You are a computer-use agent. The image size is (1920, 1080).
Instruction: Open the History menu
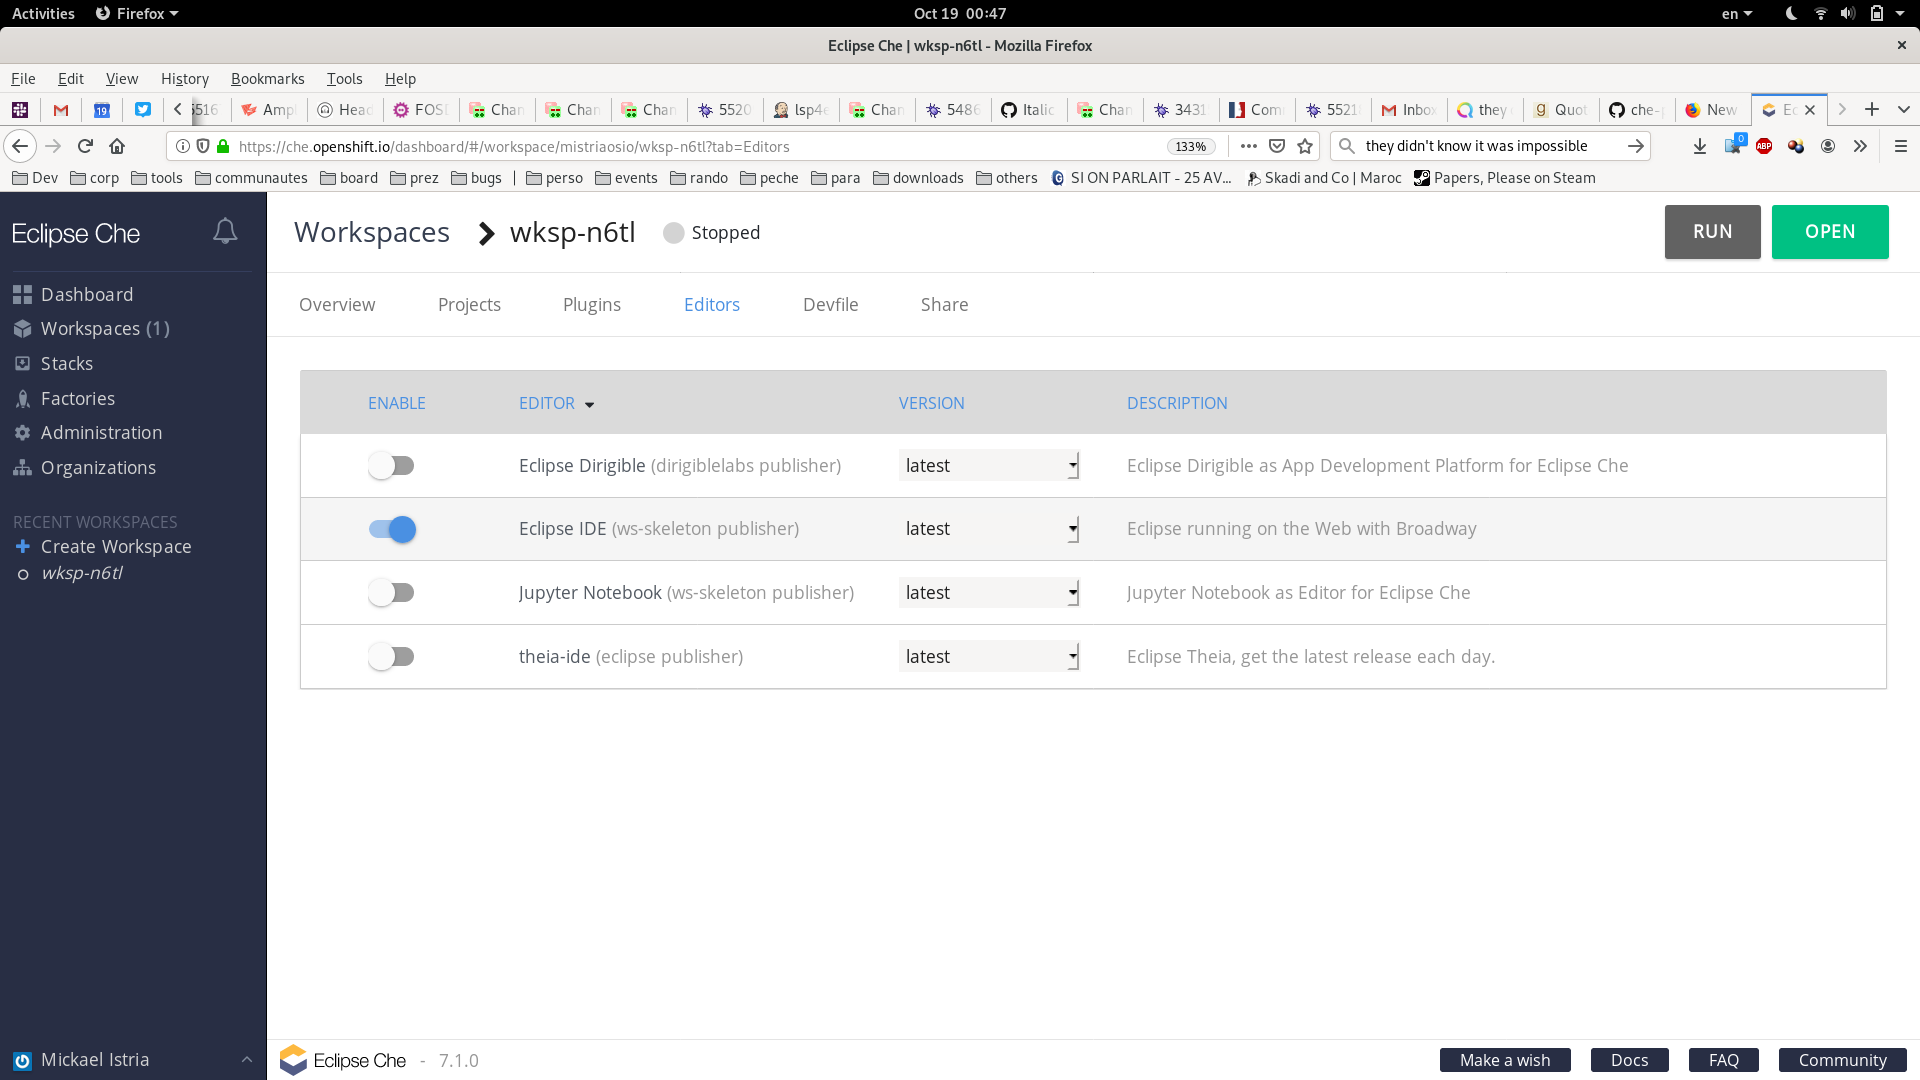[185, 78]
